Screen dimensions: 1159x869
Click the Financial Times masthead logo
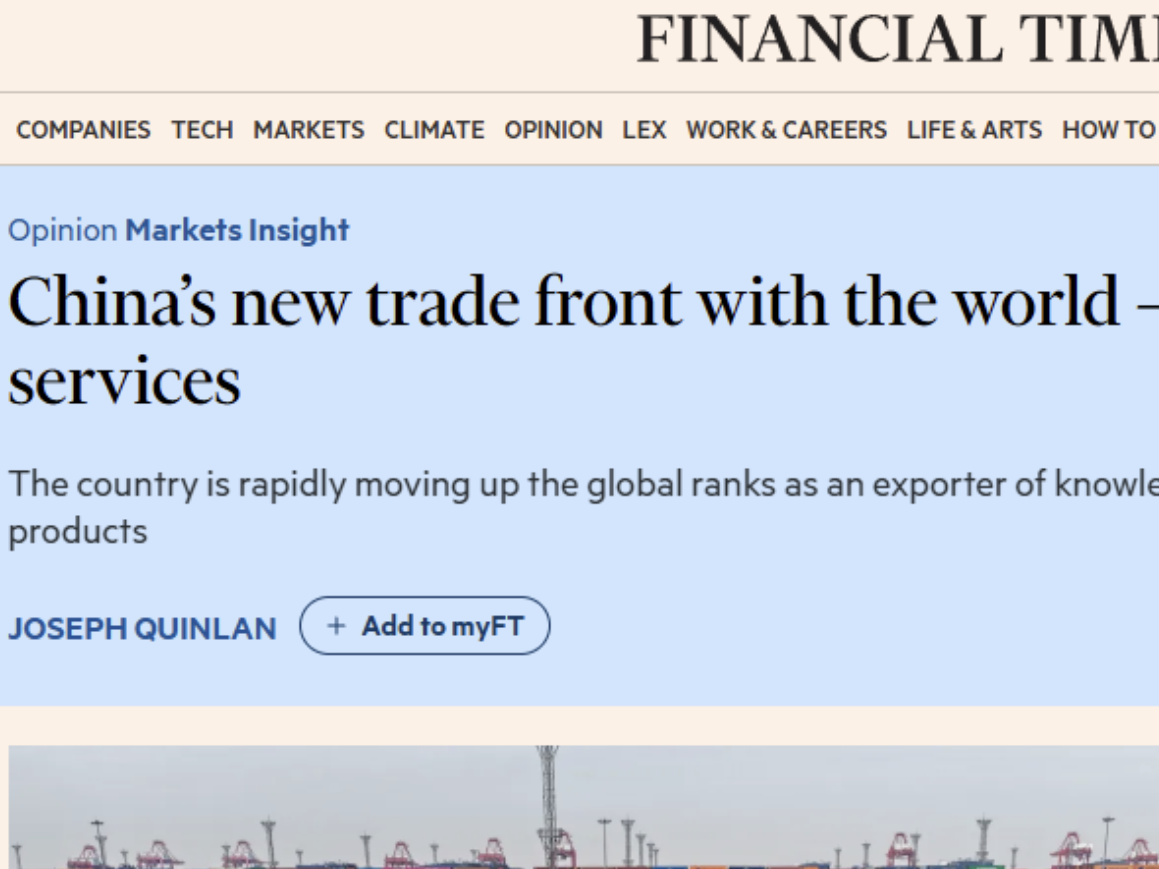point(897,40)
